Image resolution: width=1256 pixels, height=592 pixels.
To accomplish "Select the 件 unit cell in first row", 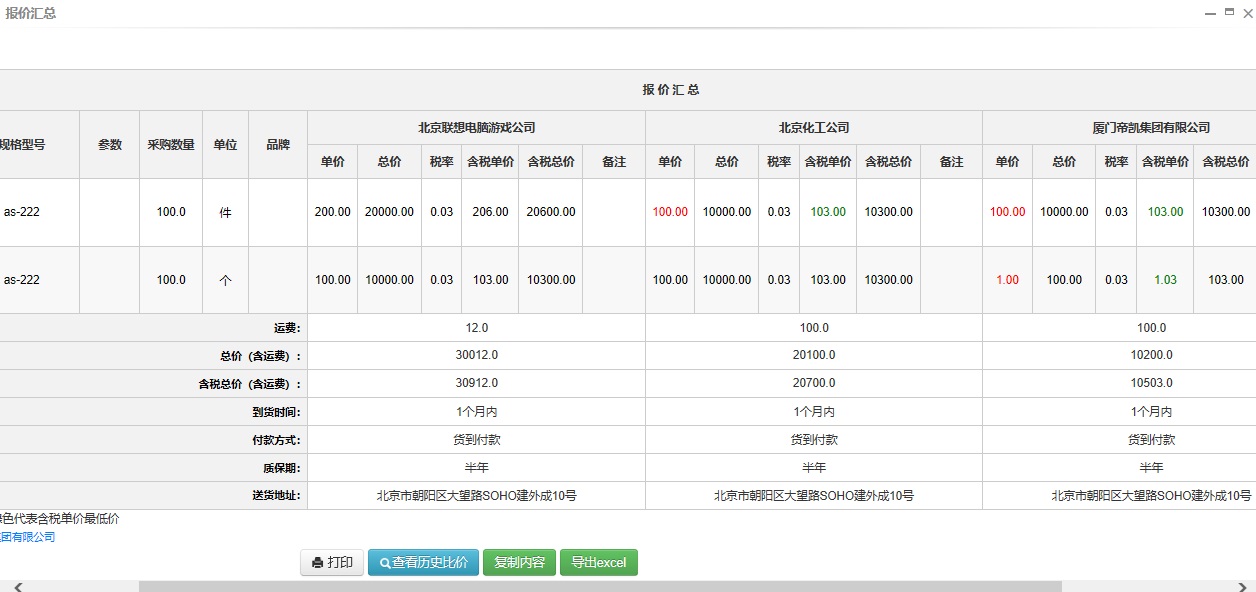I will 225,212.
